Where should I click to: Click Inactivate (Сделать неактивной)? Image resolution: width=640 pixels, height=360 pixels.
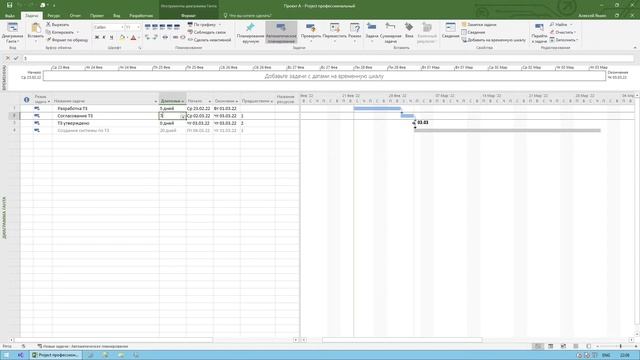click(x=209, y=40)
